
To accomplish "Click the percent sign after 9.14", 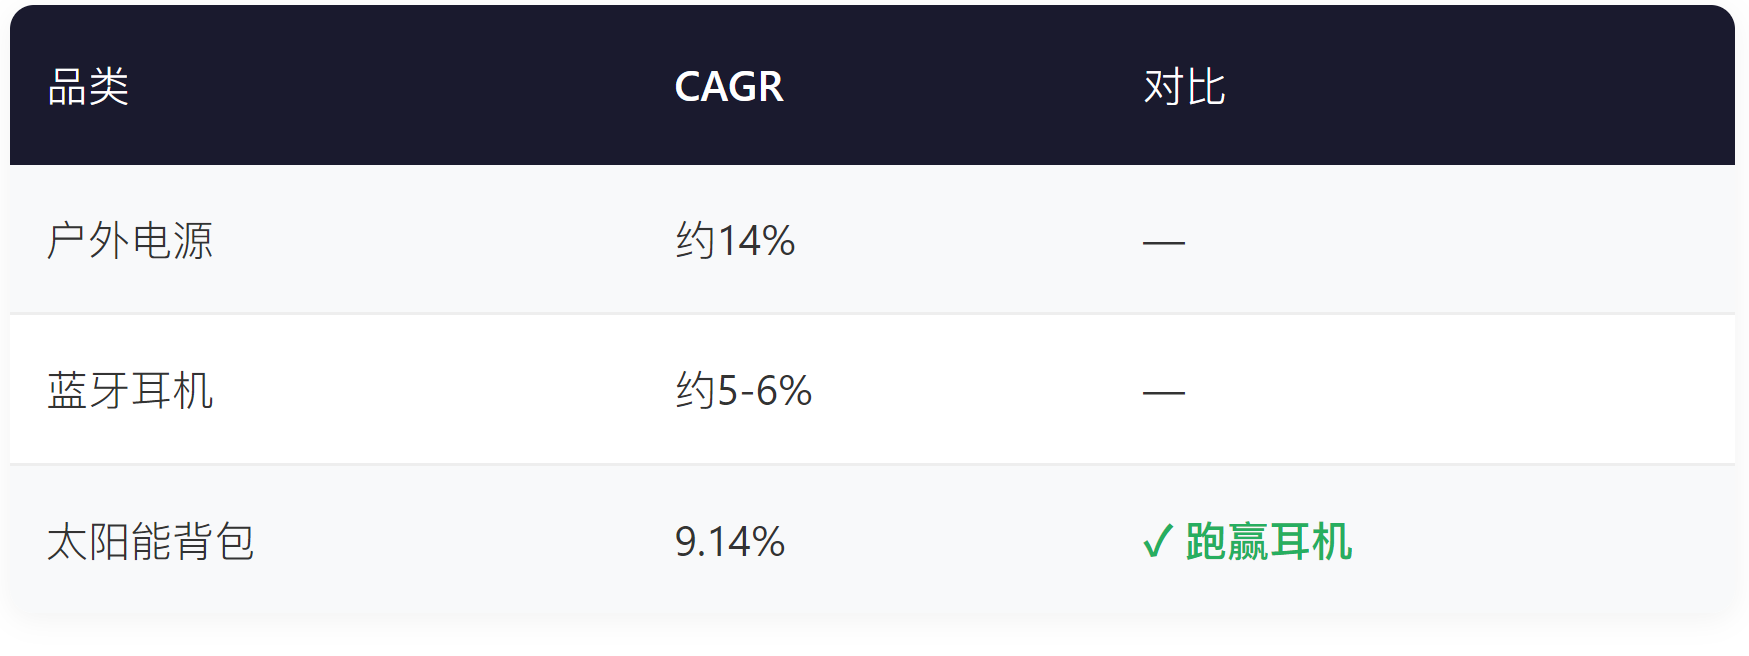I will pyautogui.click(x=768, y=542).
